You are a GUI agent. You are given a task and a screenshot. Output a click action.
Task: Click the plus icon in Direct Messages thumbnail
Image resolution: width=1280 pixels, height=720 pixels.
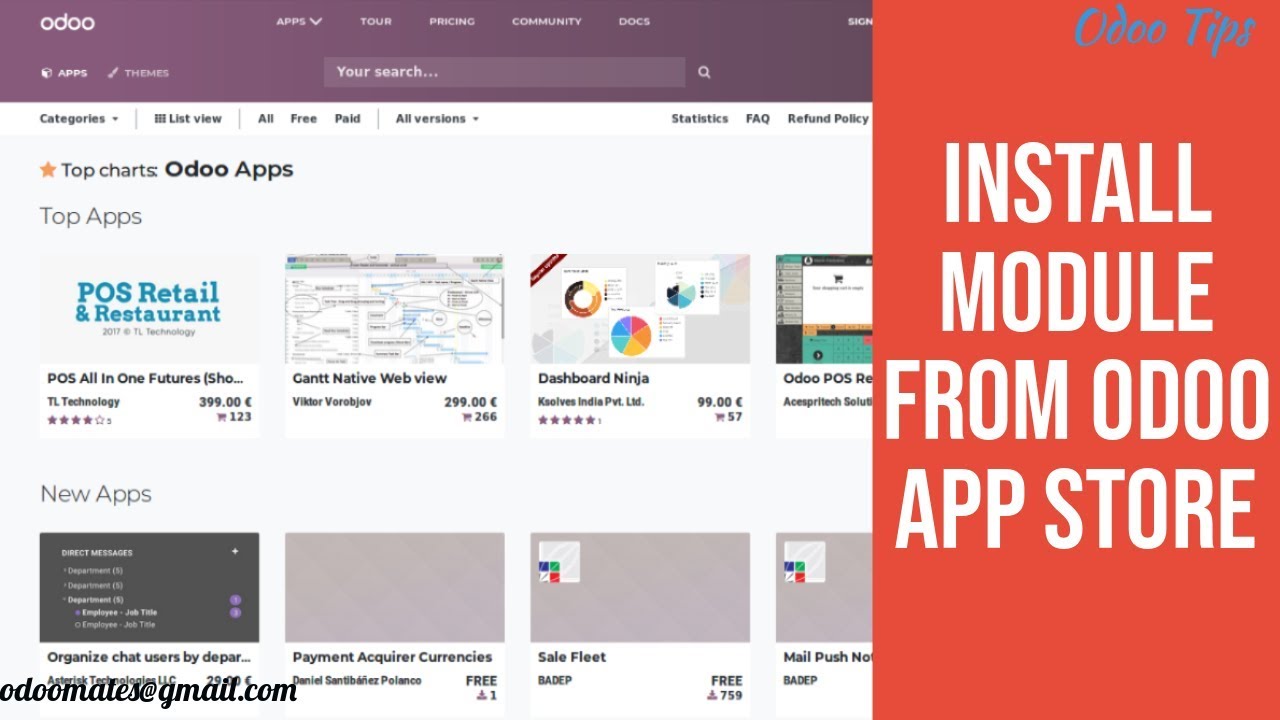[235, 551]
